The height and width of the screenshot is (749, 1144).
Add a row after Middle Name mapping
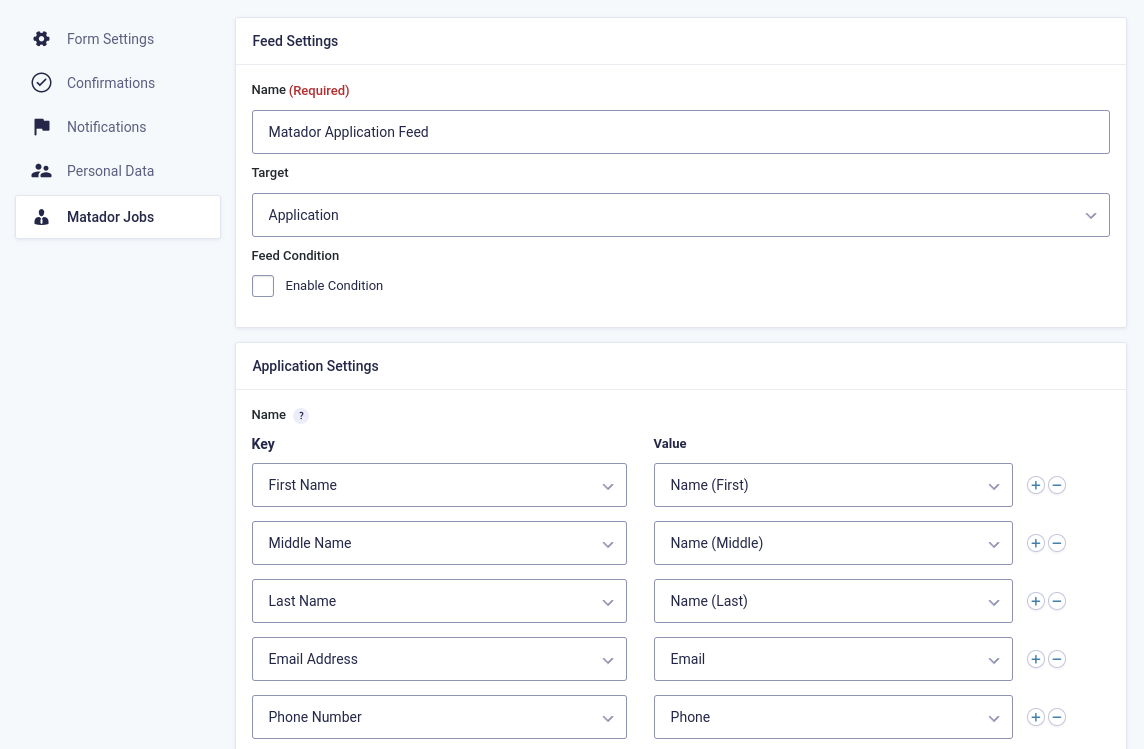click(1035, 543)
